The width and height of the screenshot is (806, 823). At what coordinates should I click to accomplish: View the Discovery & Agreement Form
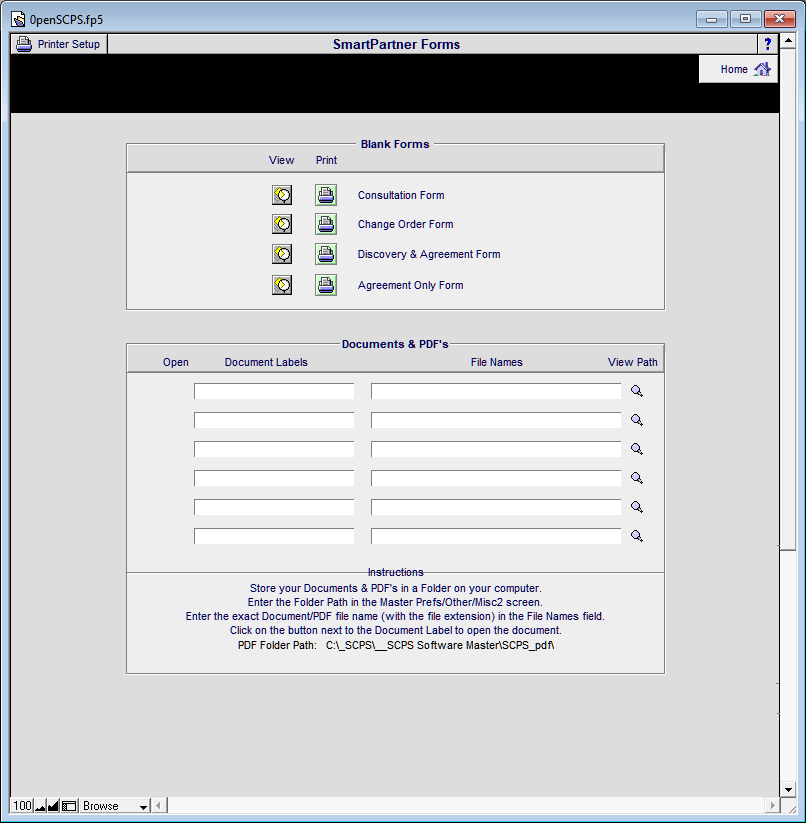282,254
